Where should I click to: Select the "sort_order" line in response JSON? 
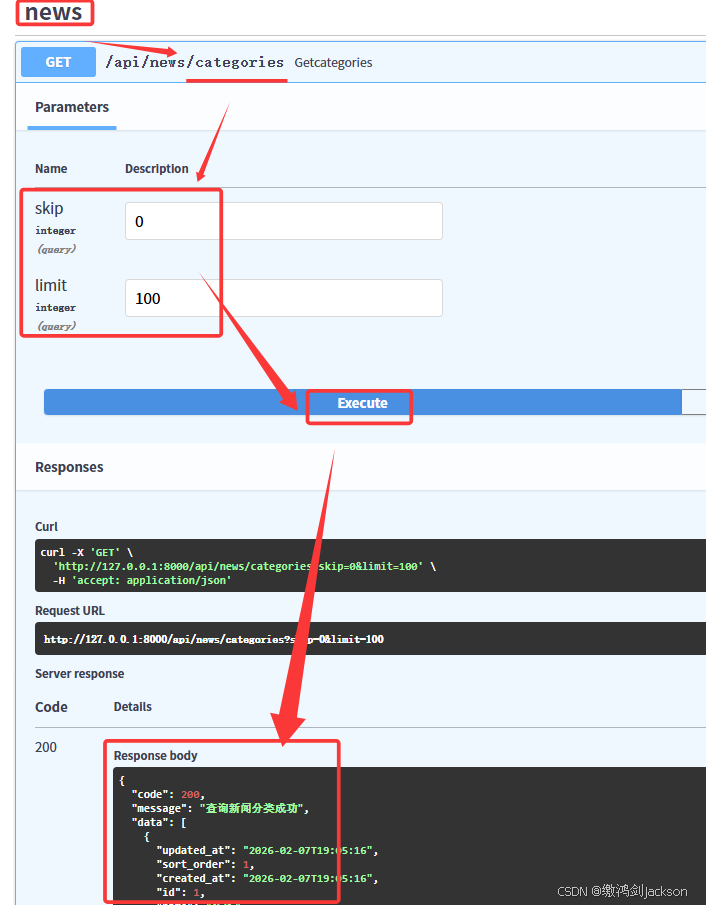(205, 864)
